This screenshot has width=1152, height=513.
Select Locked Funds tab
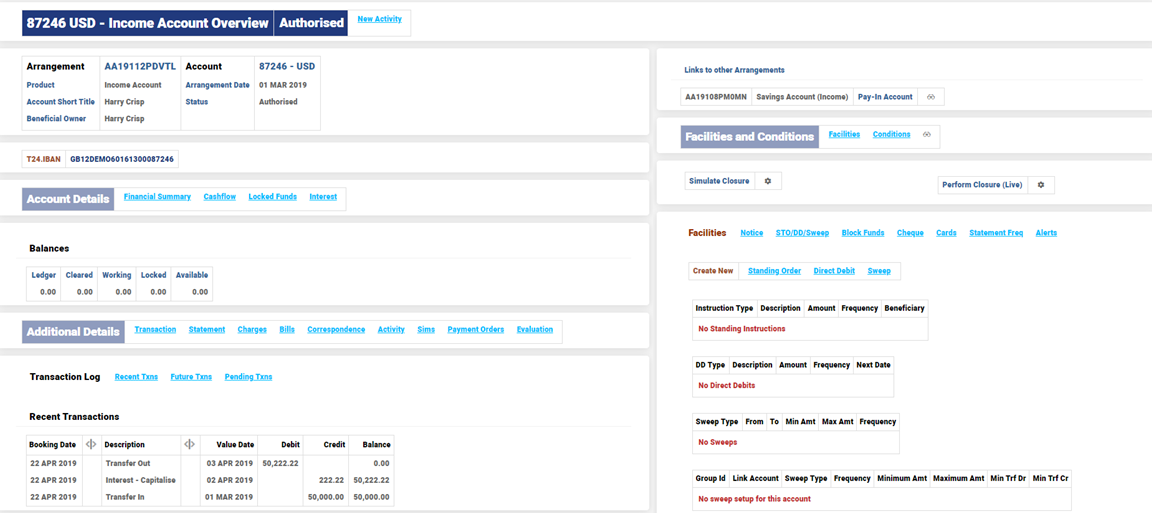(273, 197)
